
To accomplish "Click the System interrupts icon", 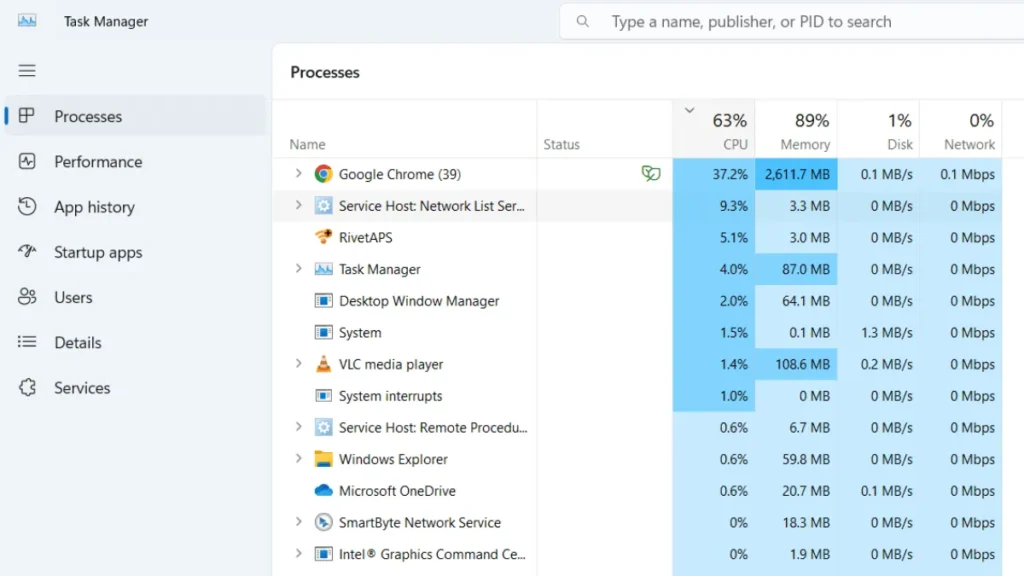I will click(323, 396).
